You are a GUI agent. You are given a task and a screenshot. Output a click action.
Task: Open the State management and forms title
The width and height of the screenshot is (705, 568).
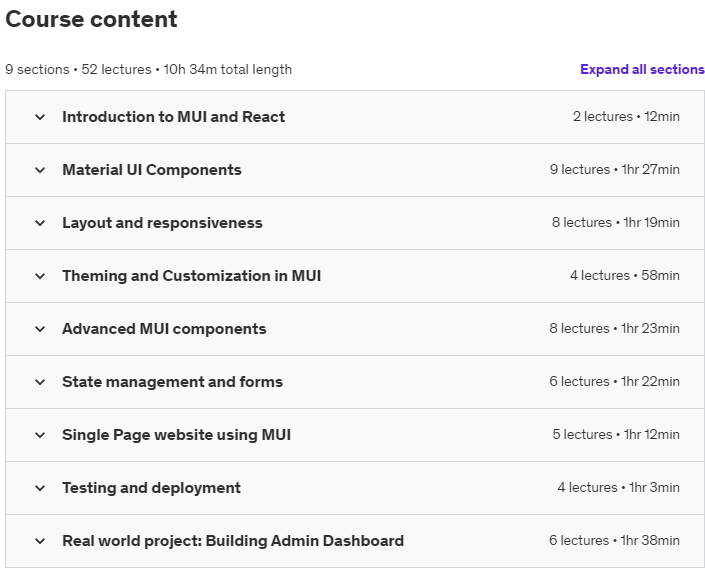(x=173, y=382)
